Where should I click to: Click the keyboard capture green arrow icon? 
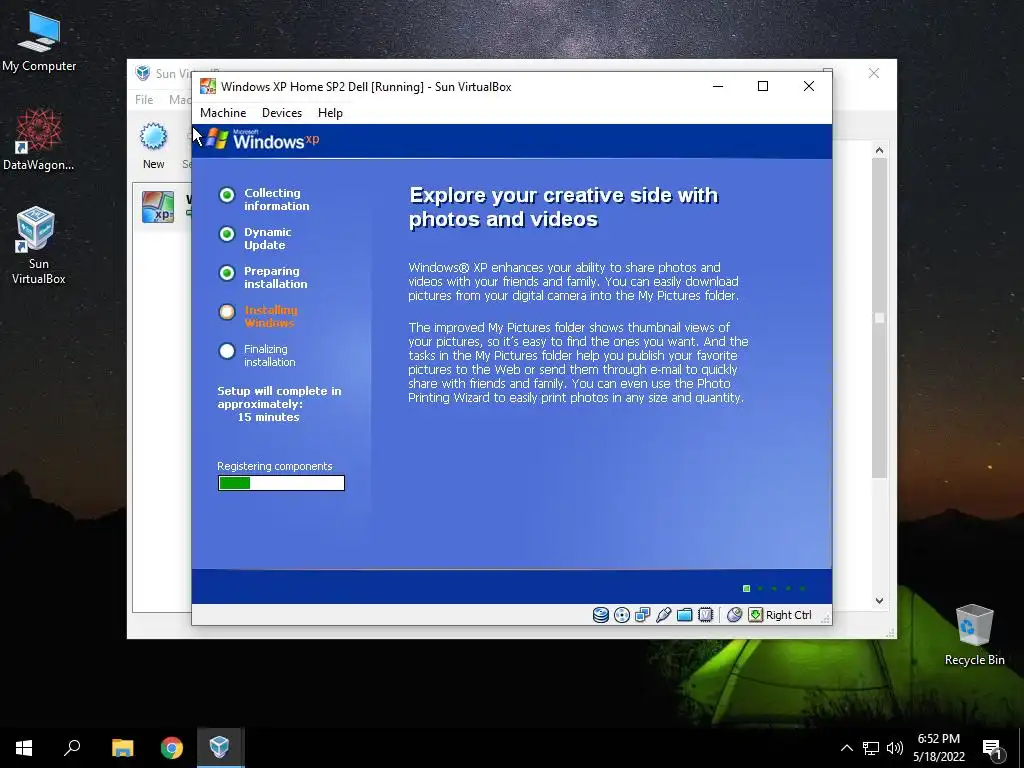coord(755,615)
